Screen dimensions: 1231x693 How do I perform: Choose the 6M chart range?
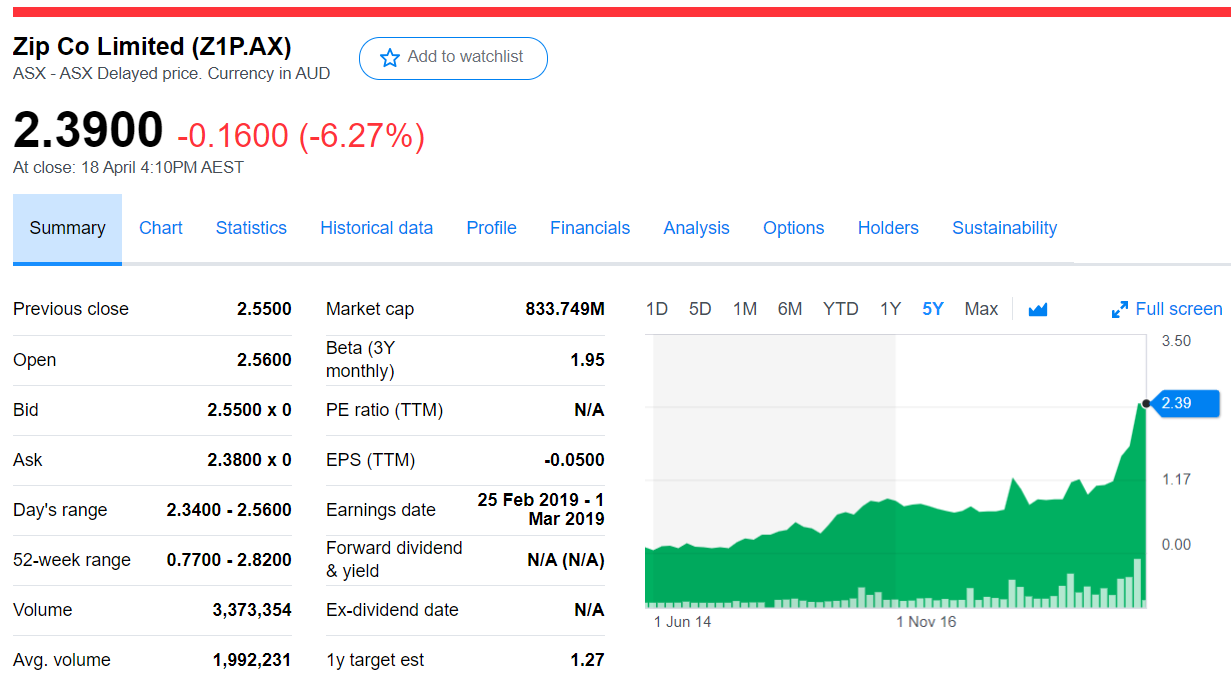[x=790, y=309]
